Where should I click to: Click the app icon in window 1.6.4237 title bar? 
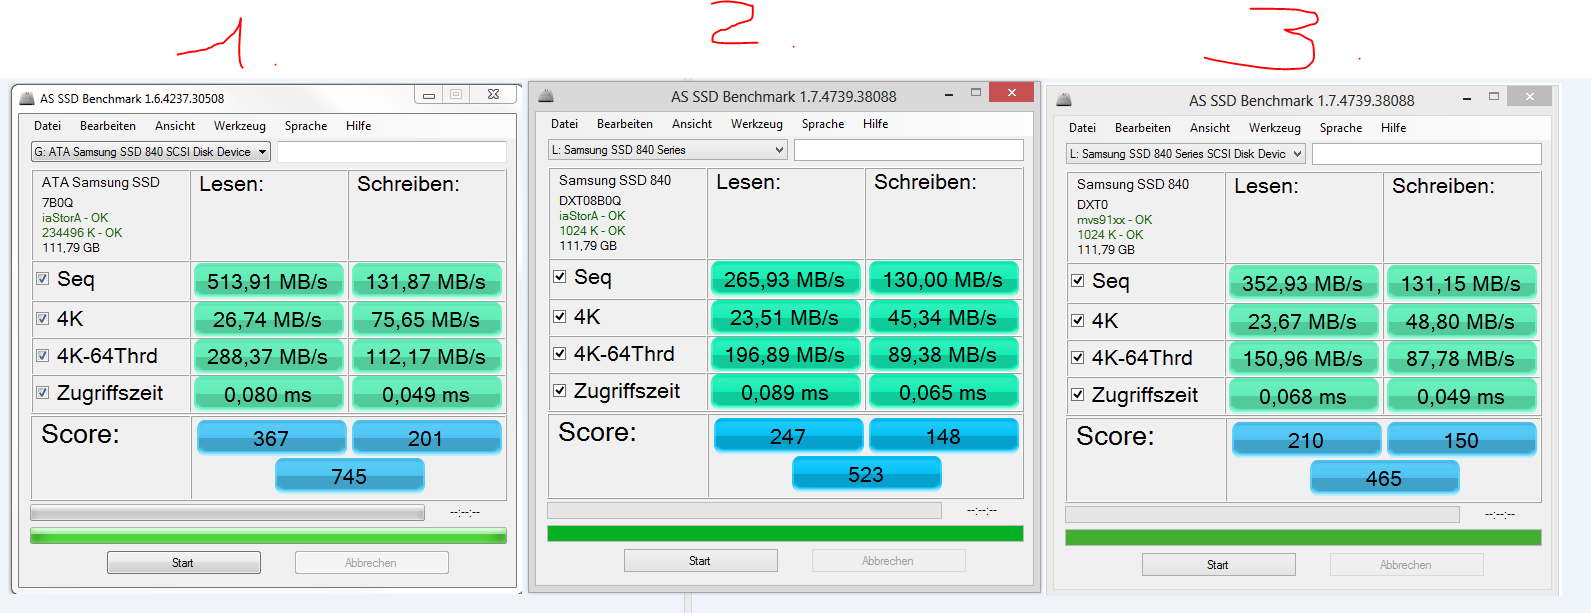26,99
